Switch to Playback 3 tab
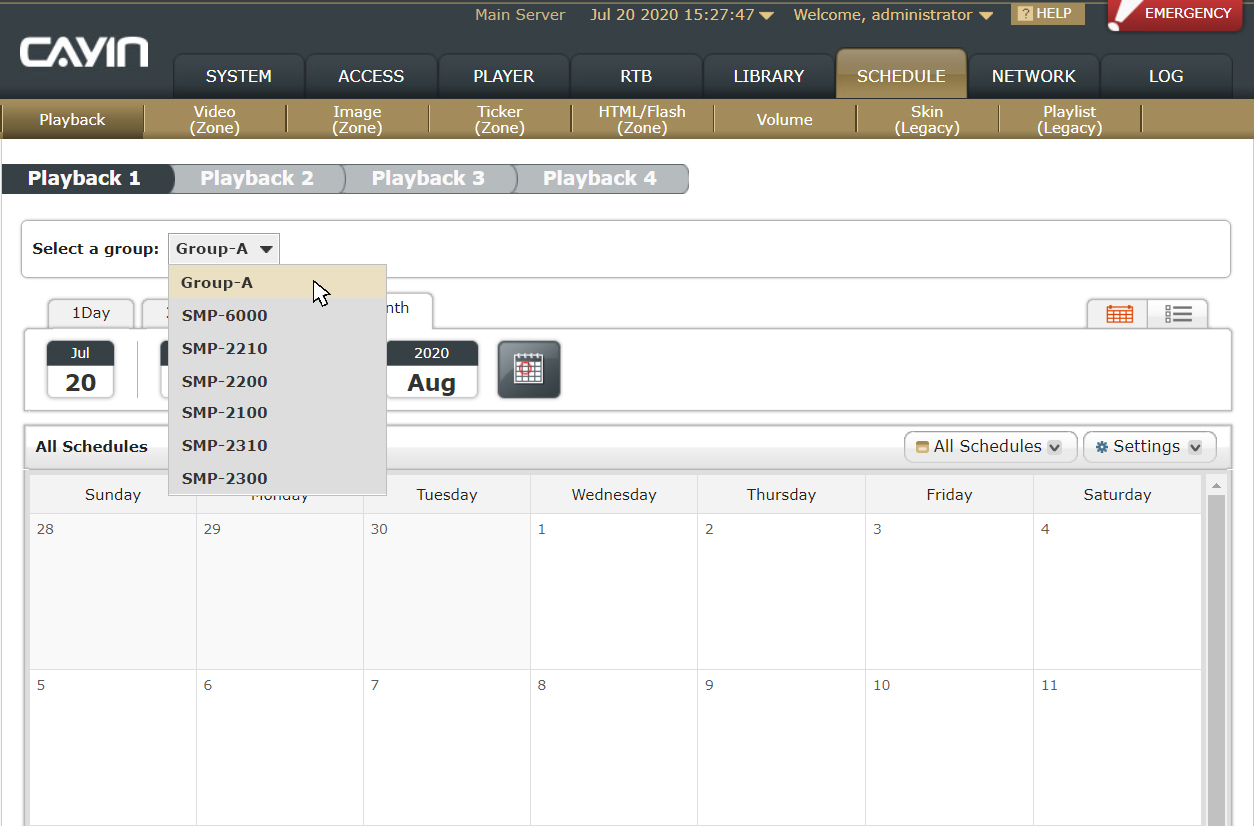1254x826 pixels. point(428,179)
